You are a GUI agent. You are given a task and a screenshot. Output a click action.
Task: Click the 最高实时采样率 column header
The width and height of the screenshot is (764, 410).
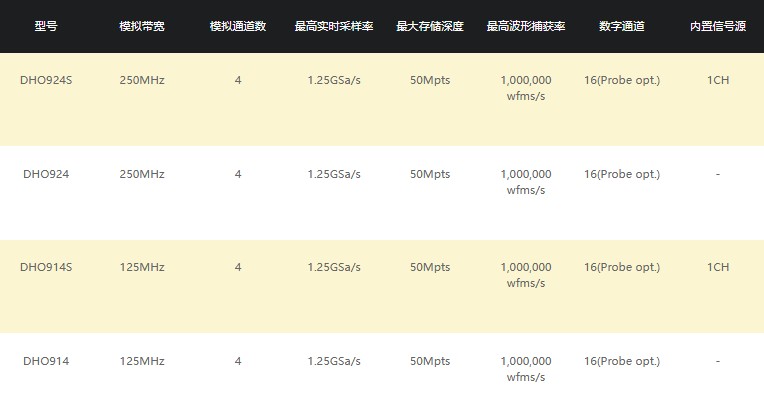click(334, 26)
